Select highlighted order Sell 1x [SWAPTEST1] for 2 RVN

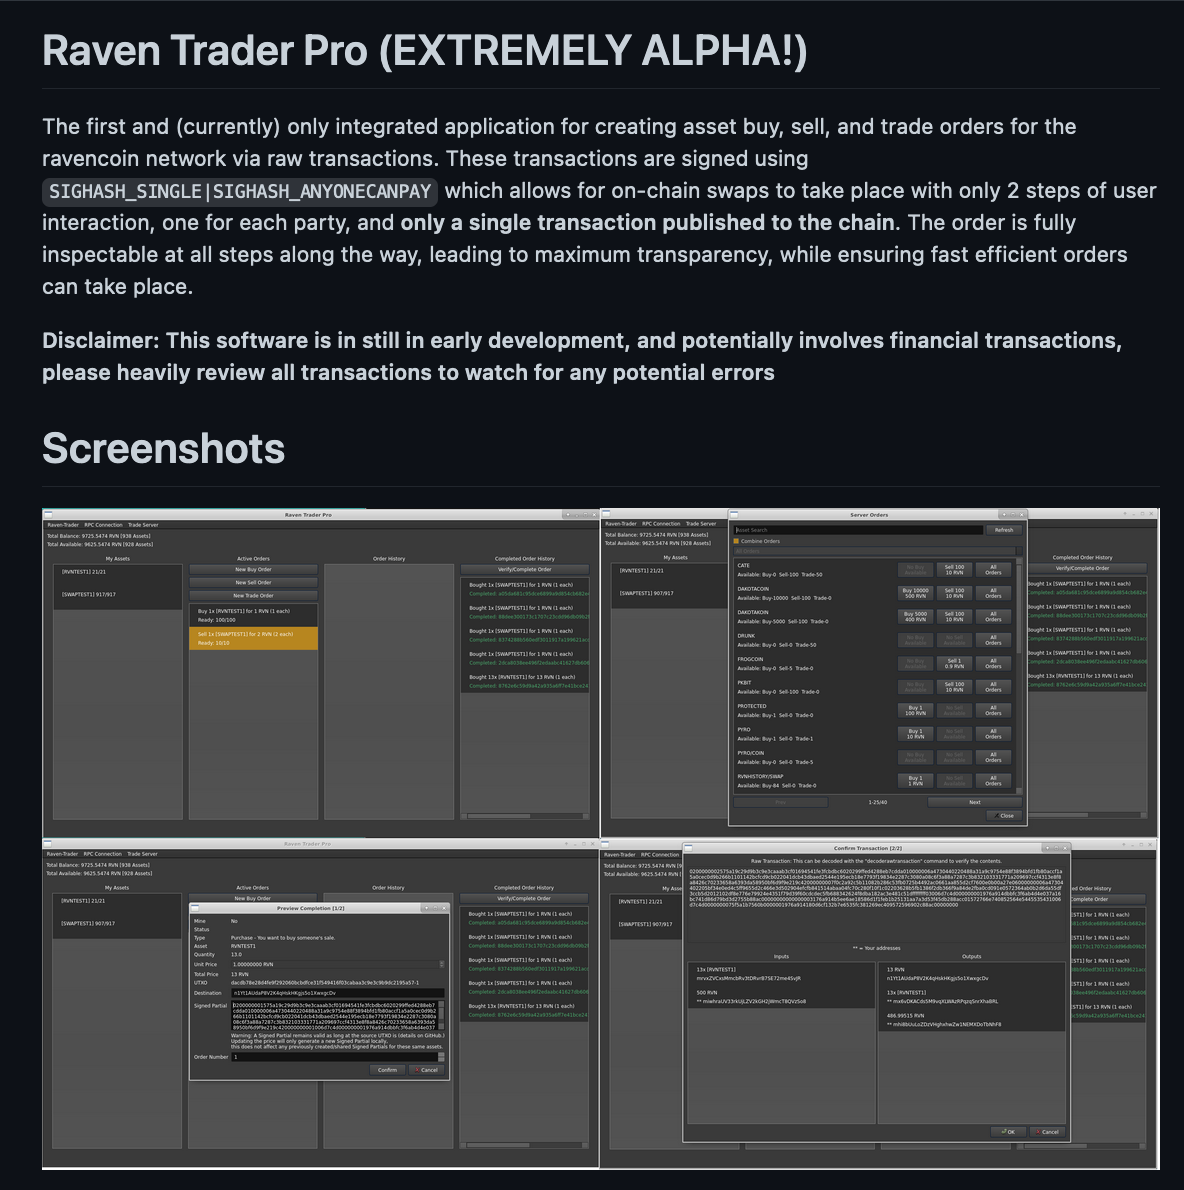coord(253,638)
